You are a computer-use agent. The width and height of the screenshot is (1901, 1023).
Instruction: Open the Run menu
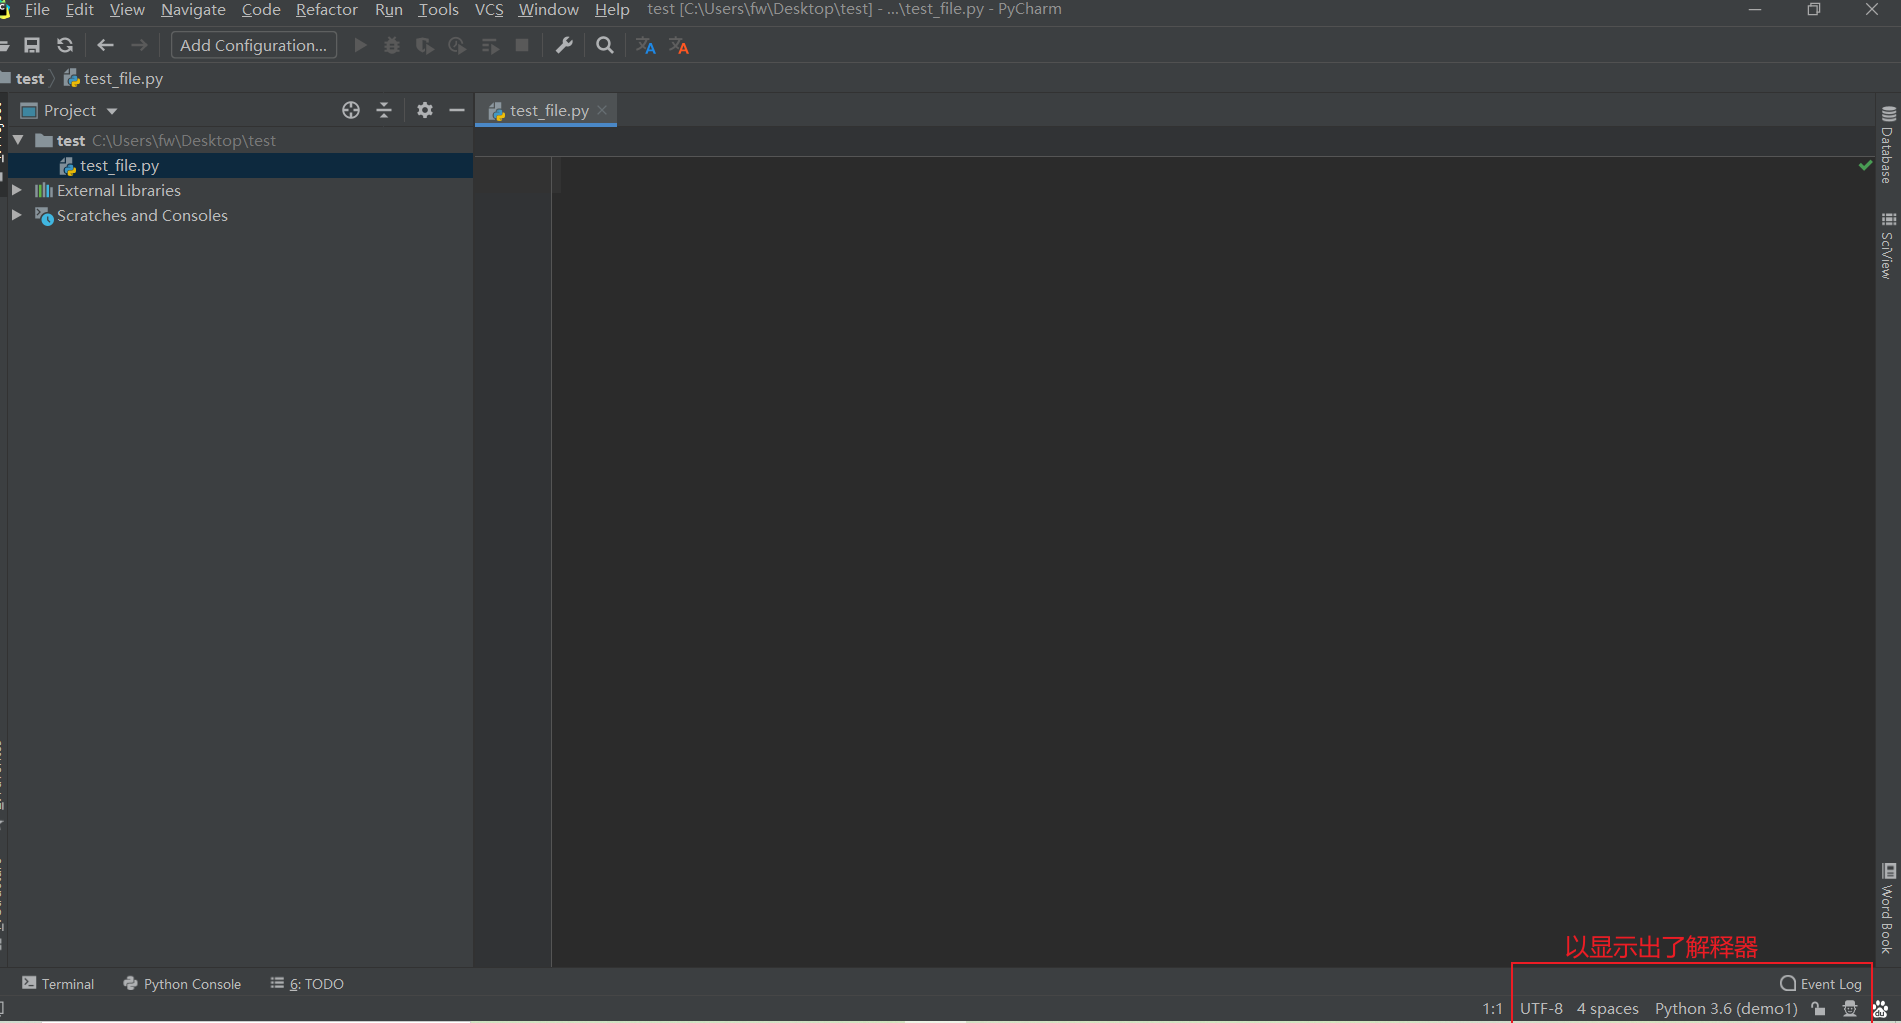tap(389, 10)
